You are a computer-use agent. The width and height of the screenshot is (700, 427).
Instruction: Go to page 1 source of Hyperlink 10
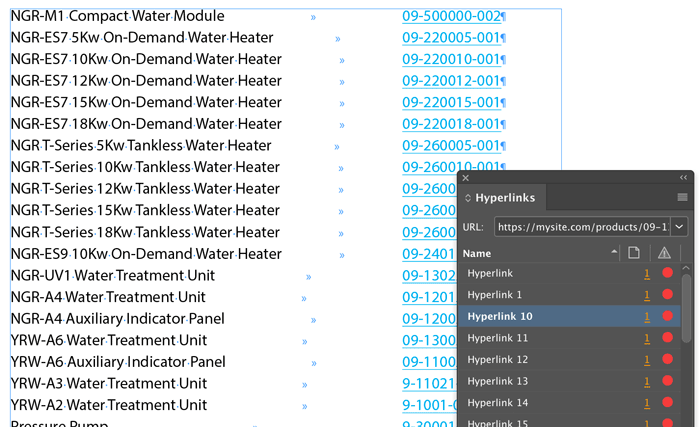647,317
